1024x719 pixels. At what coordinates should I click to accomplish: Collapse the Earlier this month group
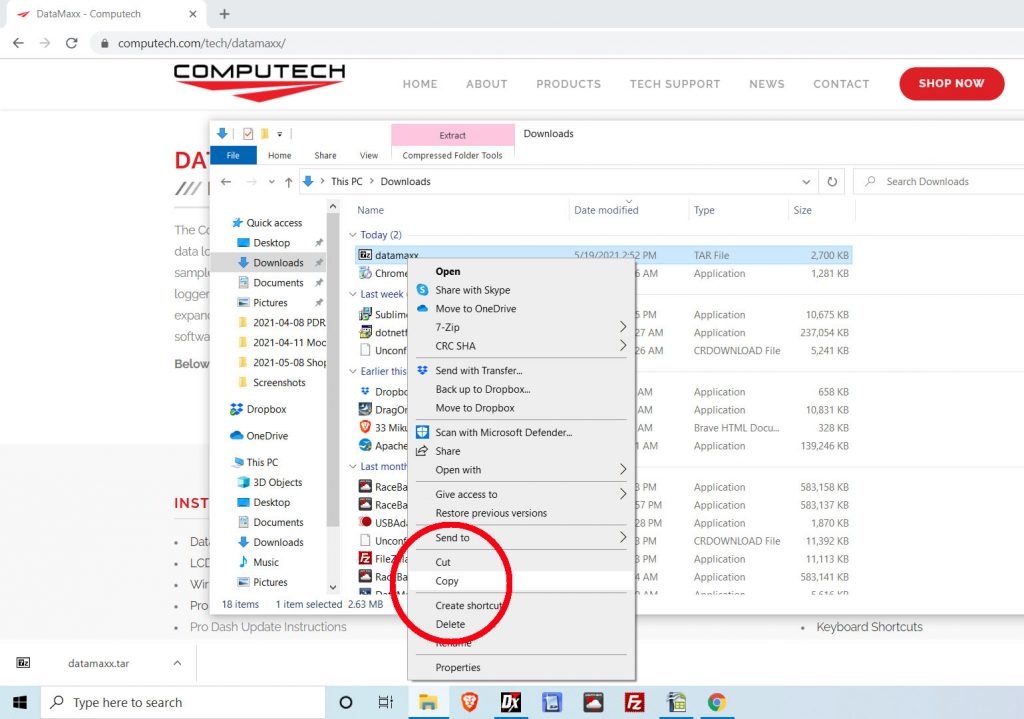[353, 372]
